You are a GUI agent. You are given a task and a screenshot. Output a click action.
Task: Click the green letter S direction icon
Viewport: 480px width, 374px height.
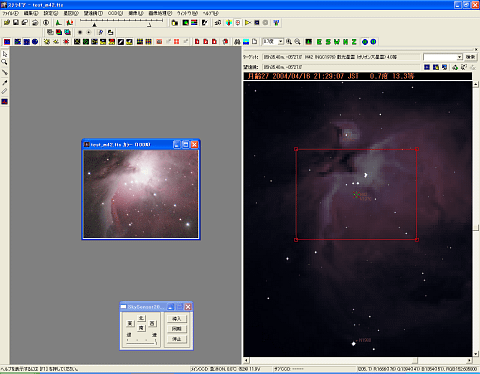pyautogui.click(x=328, y=42)
